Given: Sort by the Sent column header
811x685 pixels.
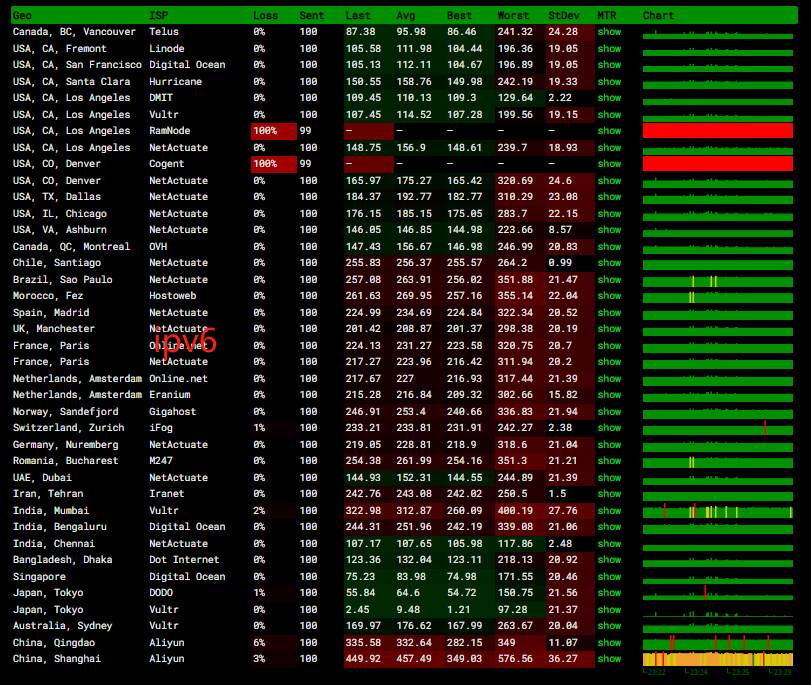Looking at the screenshot, I should click(x=311, y=16).
